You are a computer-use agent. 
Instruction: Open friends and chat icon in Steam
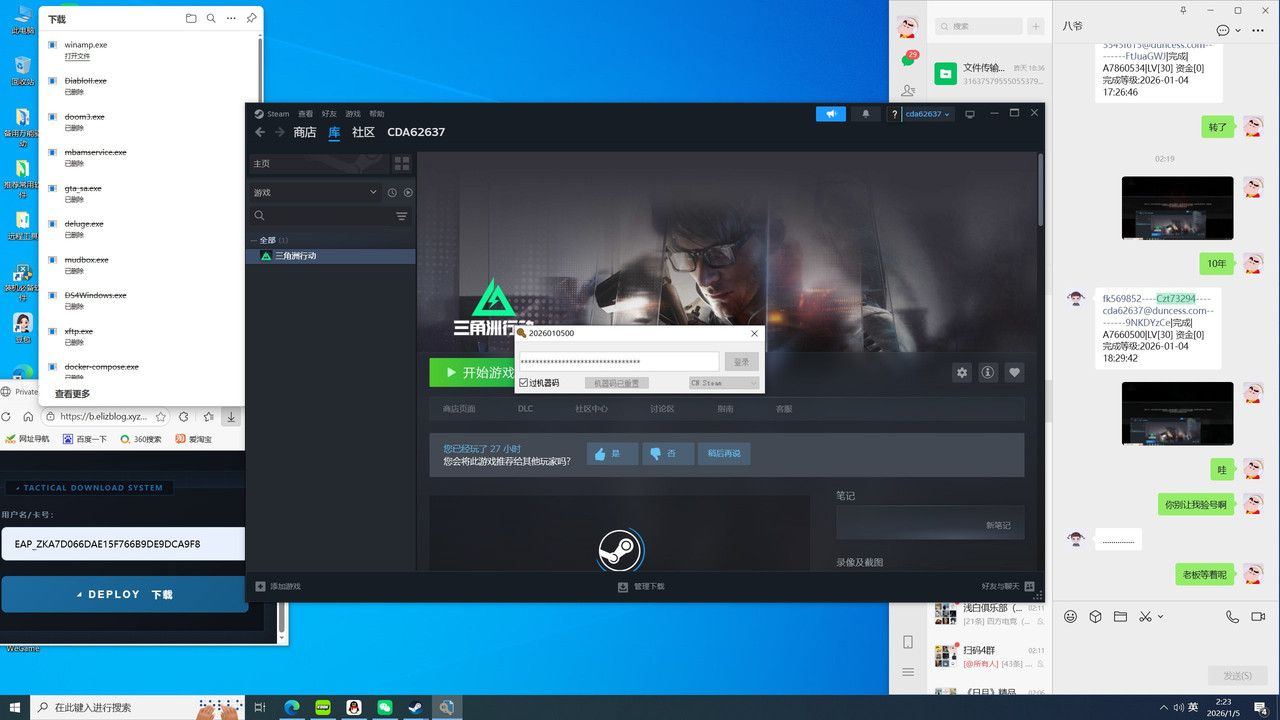tap(1029, 587)
